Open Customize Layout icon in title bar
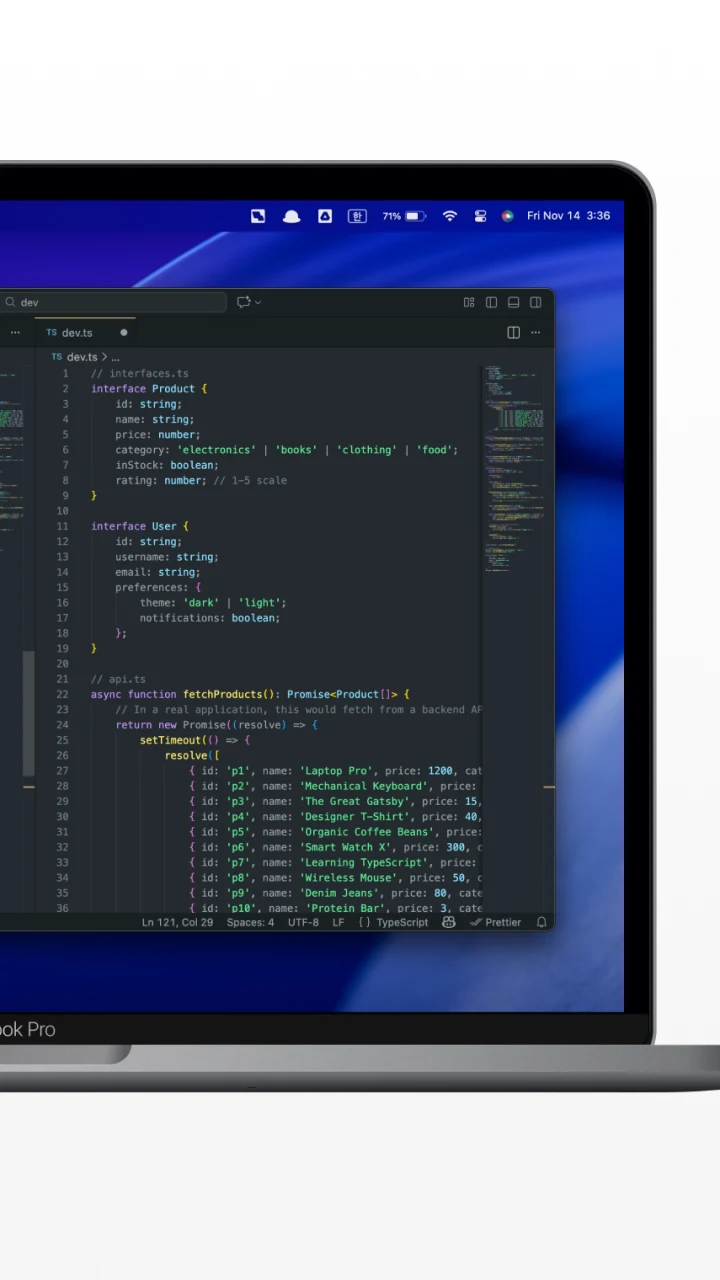The image size is (720, 1280). [469, 302]
